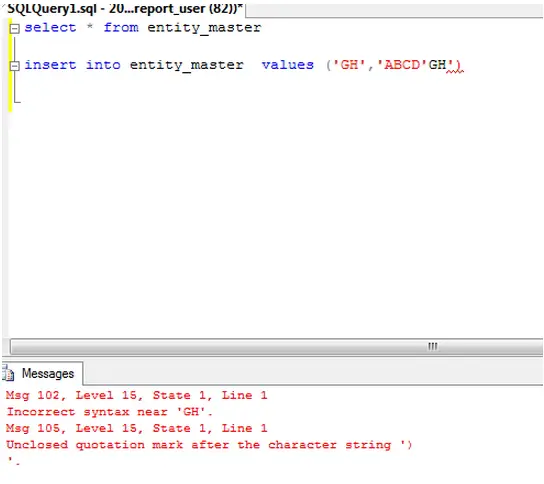Place cursor on entity_master in select line

204,28
